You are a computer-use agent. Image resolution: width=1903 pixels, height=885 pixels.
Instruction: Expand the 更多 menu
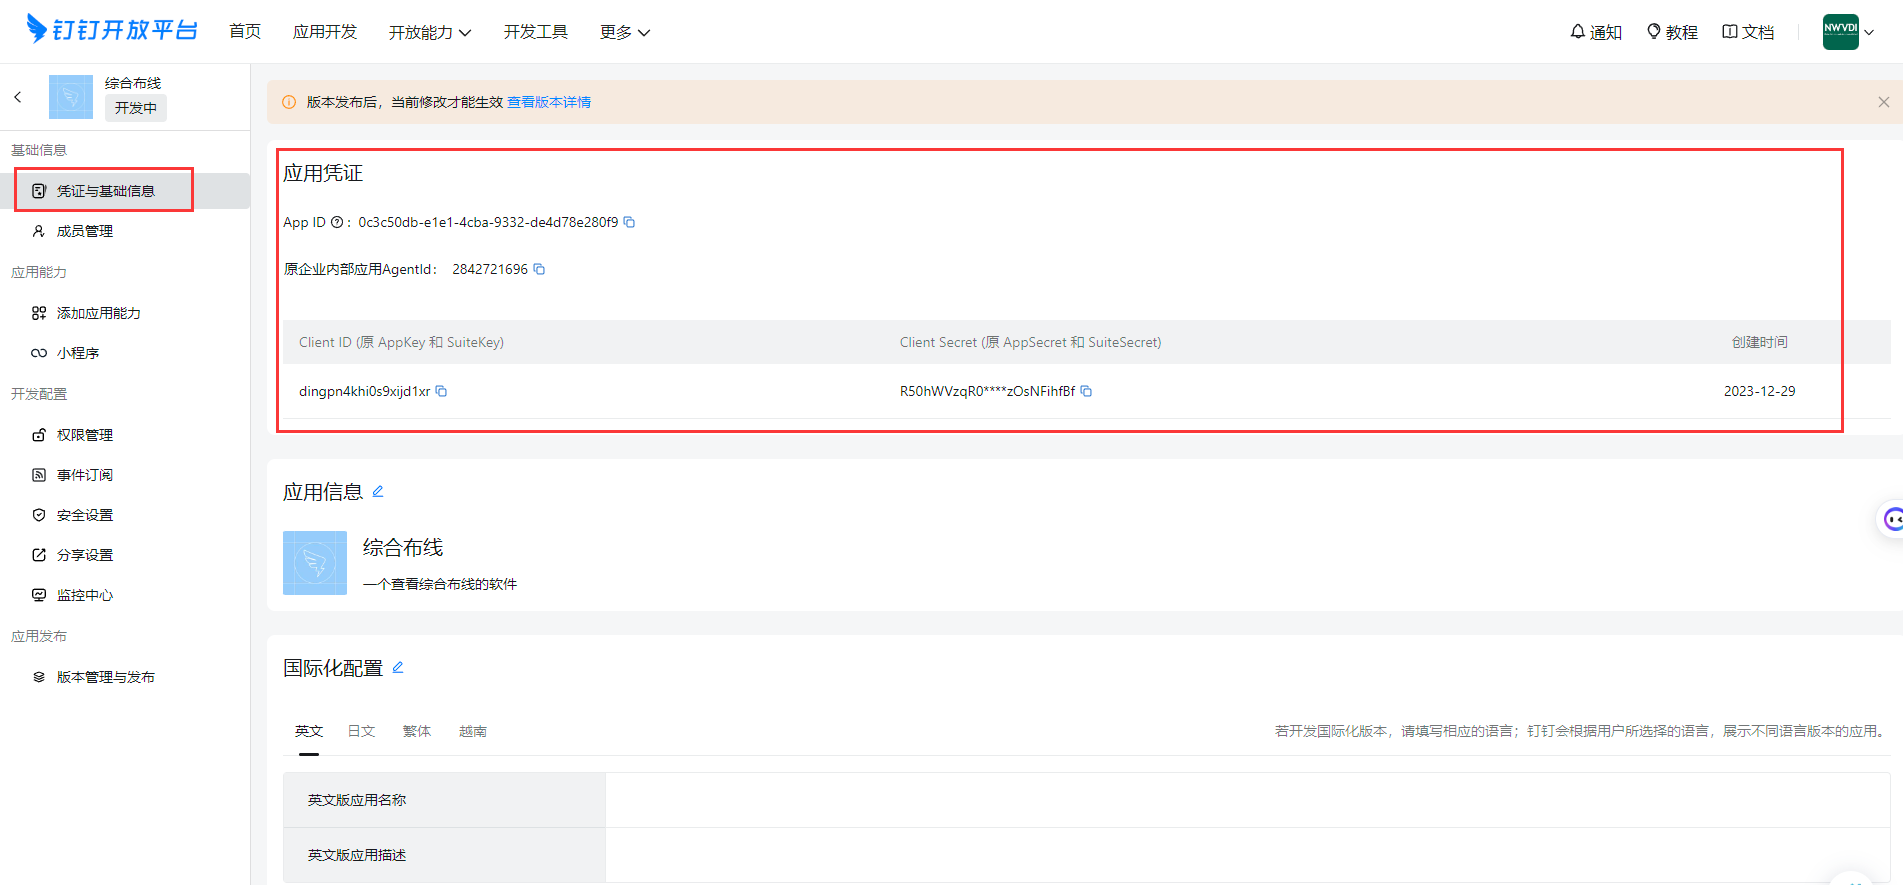pyautogui.click(x=625, y=32)
